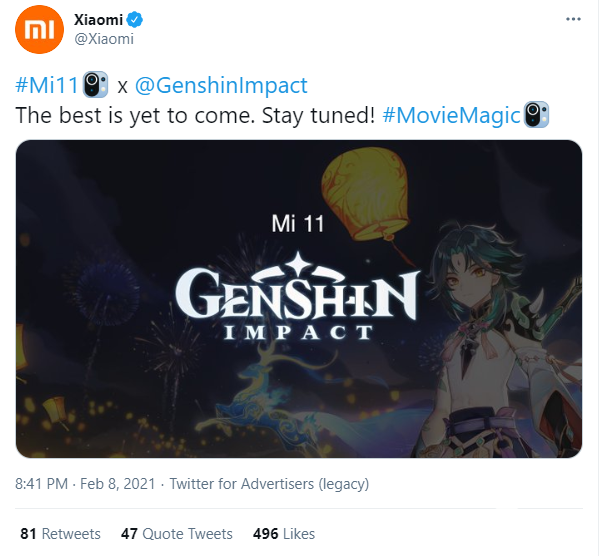Click the phone emoji after #MovieMagic
This screenshot has height=556, width=600.
point(536,114)
